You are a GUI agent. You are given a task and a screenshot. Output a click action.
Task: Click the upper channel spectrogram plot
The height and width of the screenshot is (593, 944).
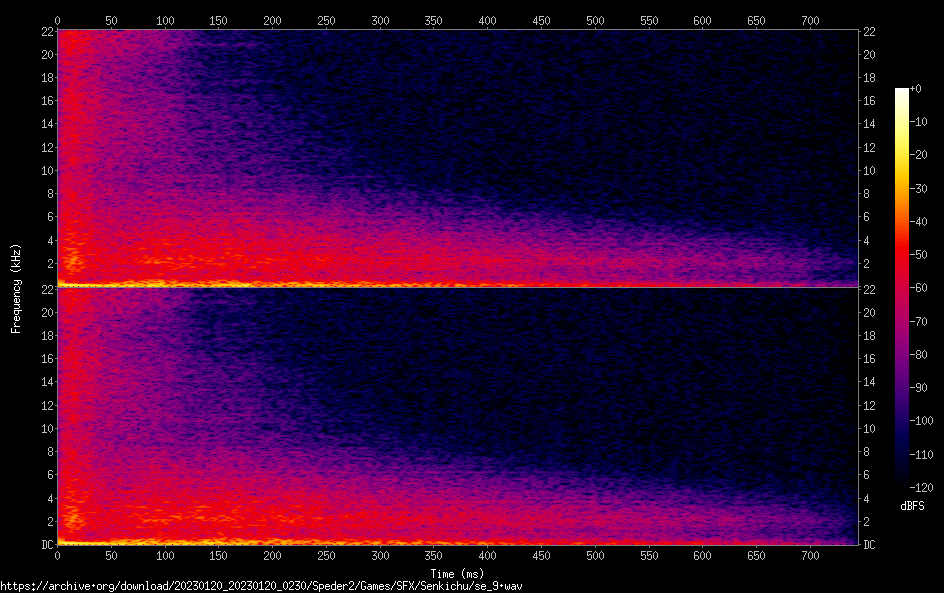[x=458, y=158]
